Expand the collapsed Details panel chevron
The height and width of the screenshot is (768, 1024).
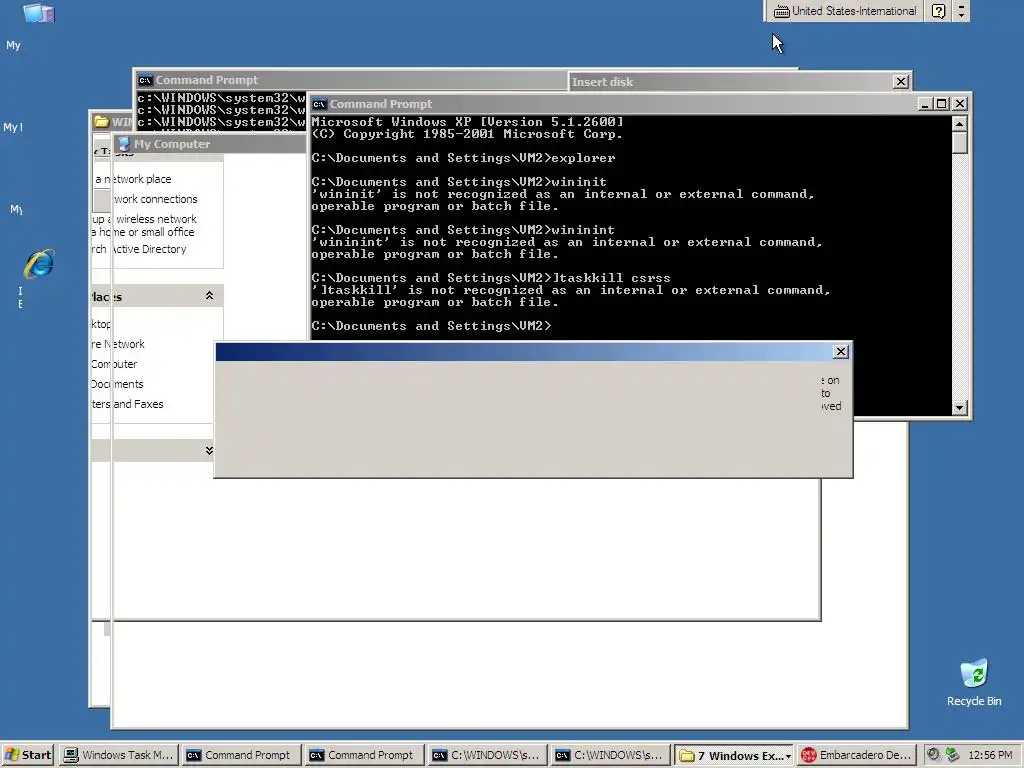(209, 451)
